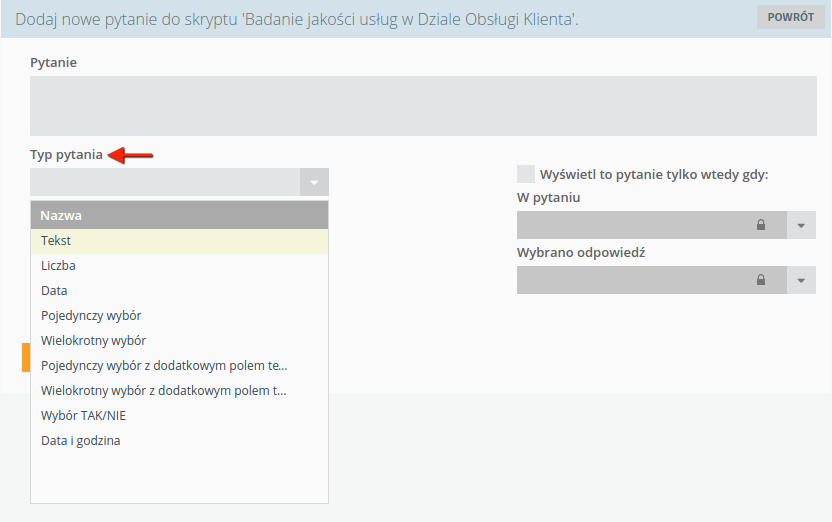The height and width of the screenshot is (522, 832).
Task: Collapse the Typ pytania dropdown arrow
Action: point(314,182)
